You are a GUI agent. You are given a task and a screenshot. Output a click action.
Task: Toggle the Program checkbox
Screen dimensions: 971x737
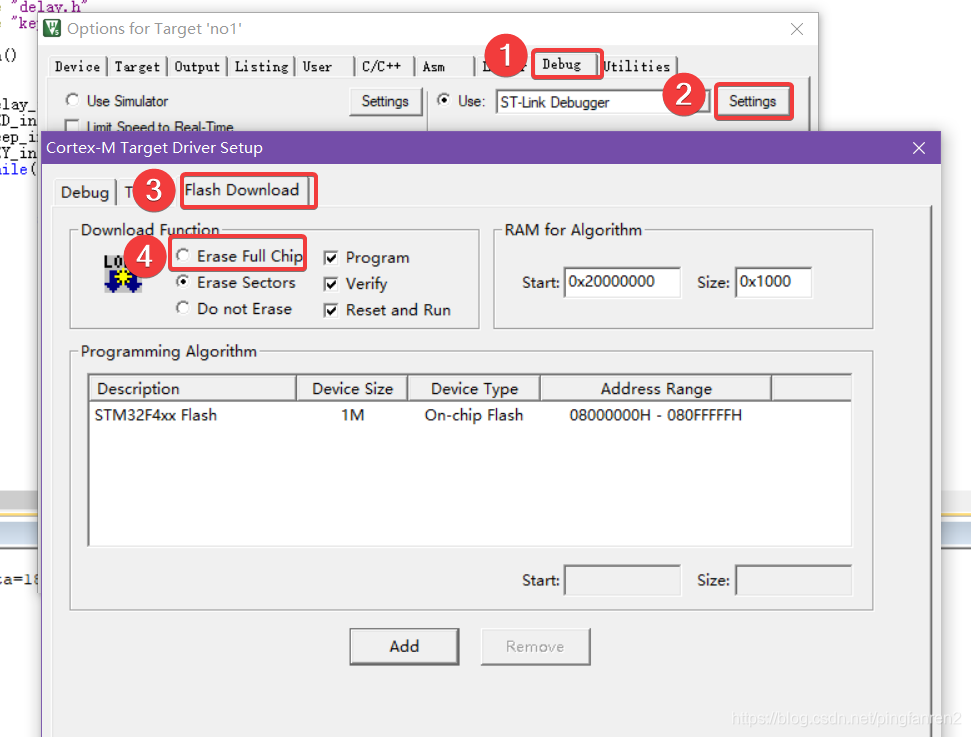coord(331,258)
